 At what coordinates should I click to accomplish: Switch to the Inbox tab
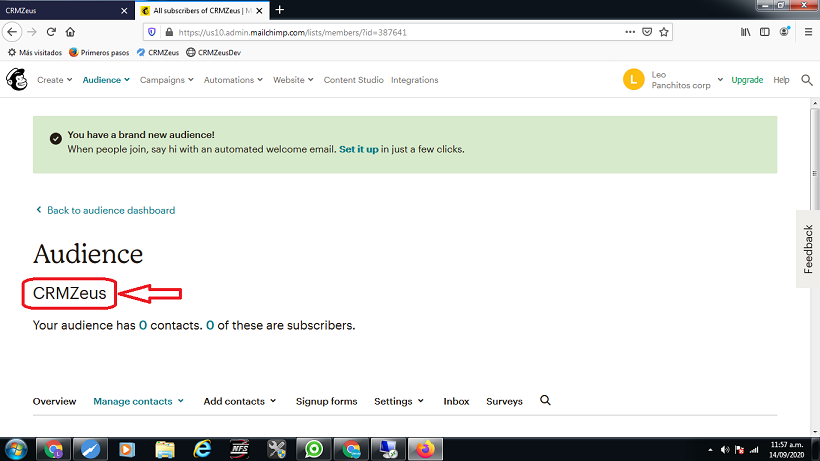pyautogui.click(x=456, y=401)
